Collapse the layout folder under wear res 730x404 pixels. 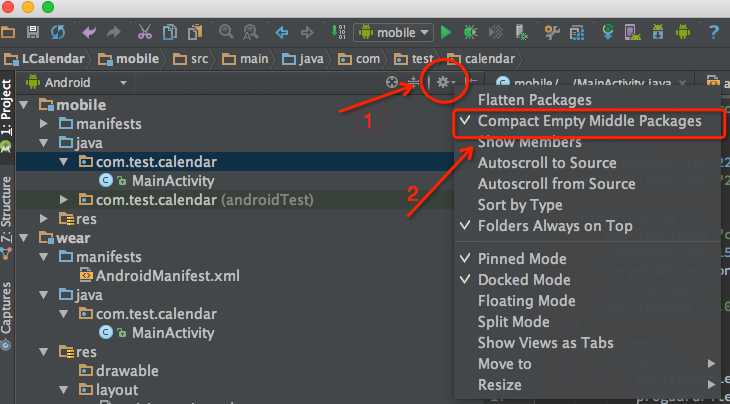pos(64,390)
